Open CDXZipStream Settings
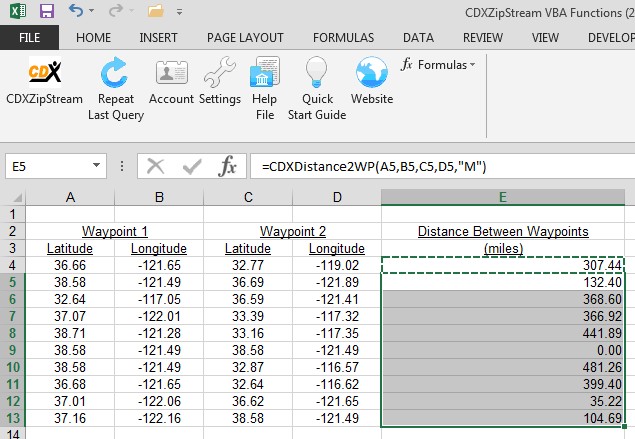Viewport: 635px width, 439px height. [x=220, y=81]
